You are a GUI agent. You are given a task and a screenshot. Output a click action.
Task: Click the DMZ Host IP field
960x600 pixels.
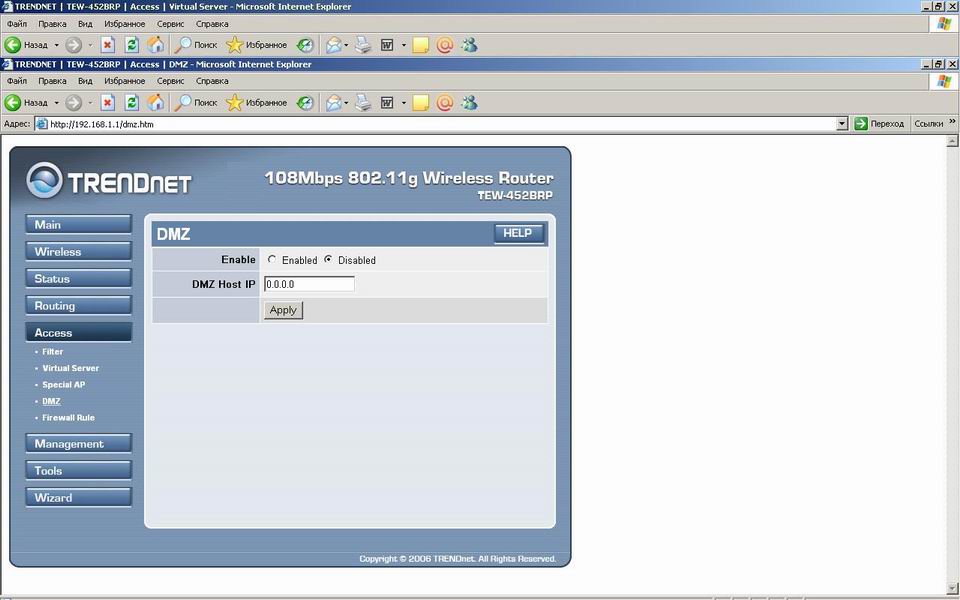(x=309, y=284)
